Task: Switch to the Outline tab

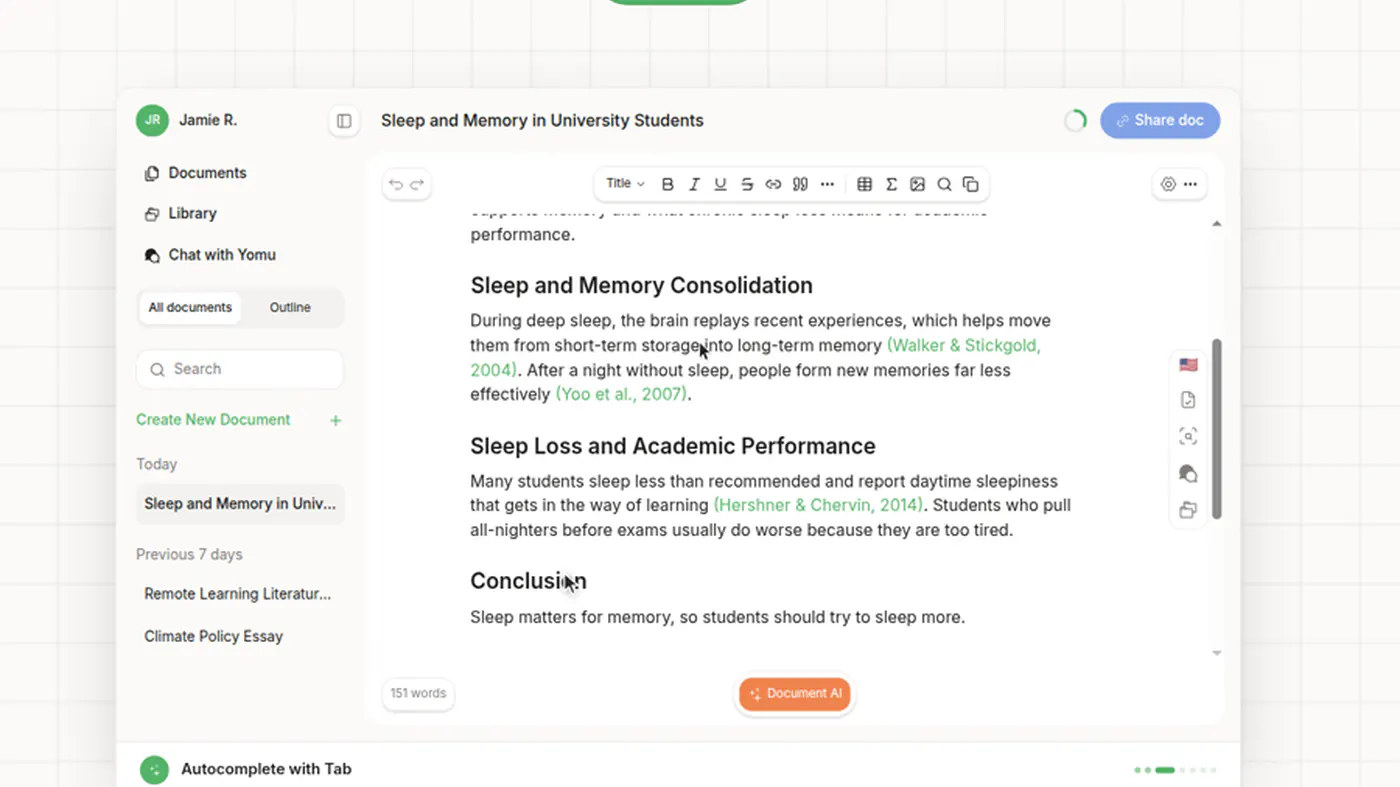Action: (x=290, y=308)
